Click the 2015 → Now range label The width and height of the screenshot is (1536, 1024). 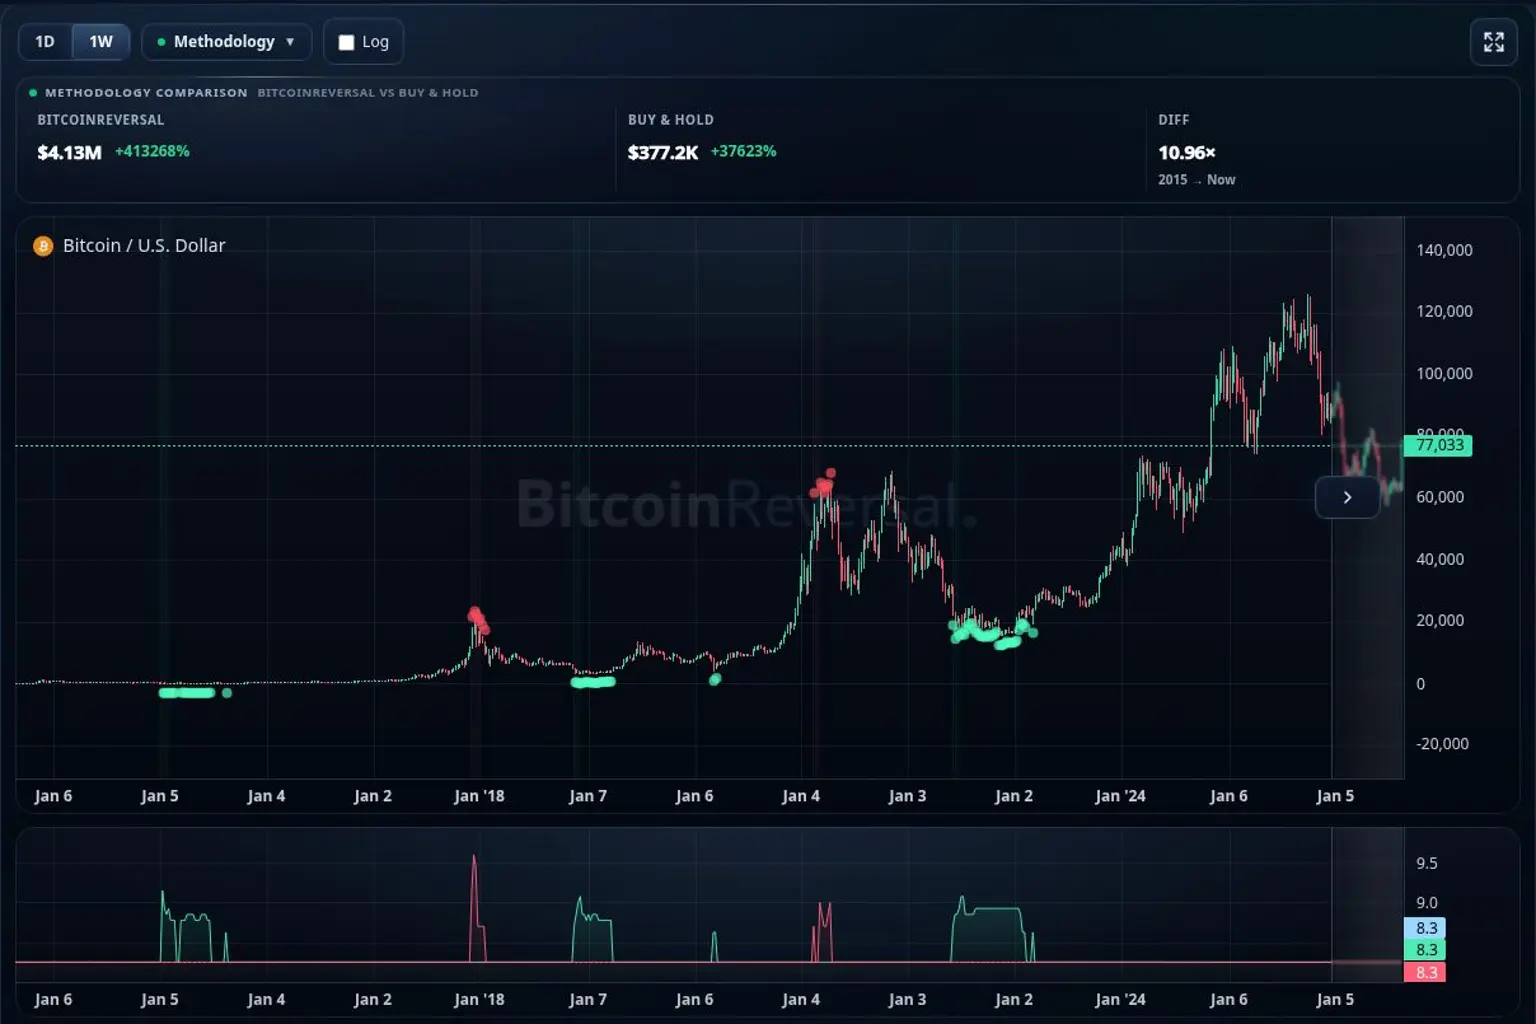pyautogui.click(x=1197, y=180)
